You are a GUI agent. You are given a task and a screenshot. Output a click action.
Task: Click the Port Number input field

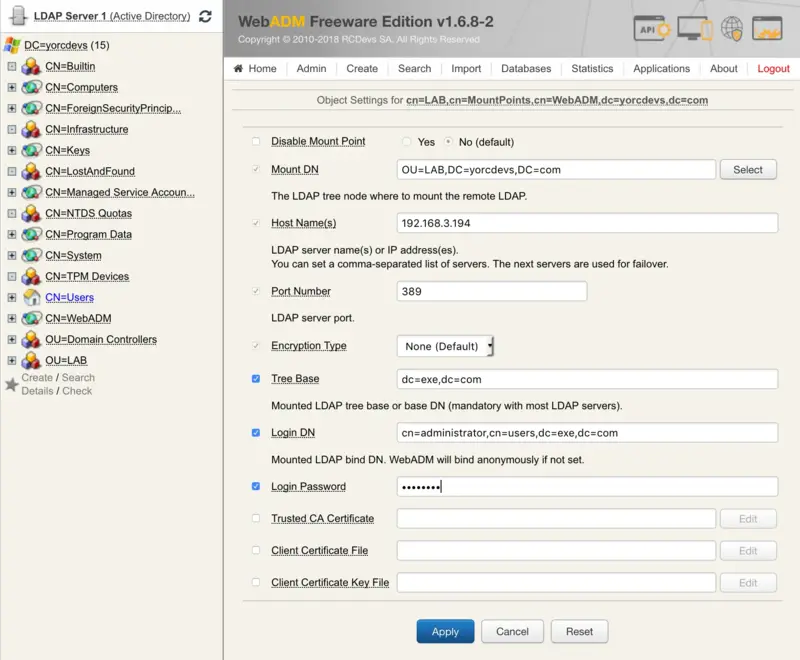coord(492,291)
